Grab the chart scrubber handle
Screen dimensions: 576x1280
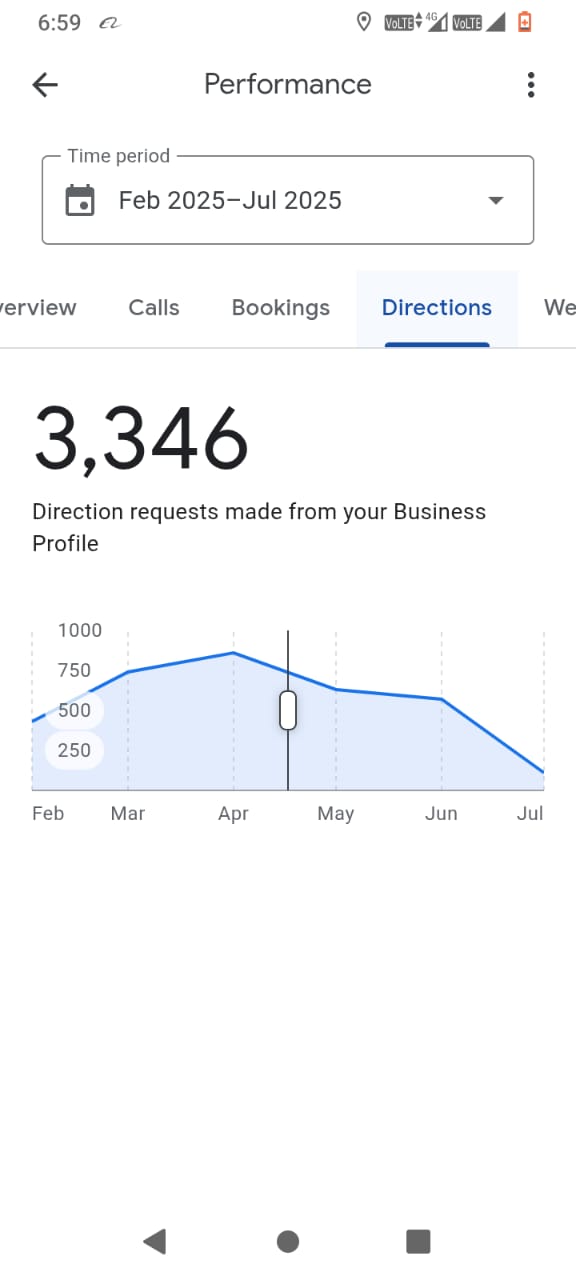(288, 710)
